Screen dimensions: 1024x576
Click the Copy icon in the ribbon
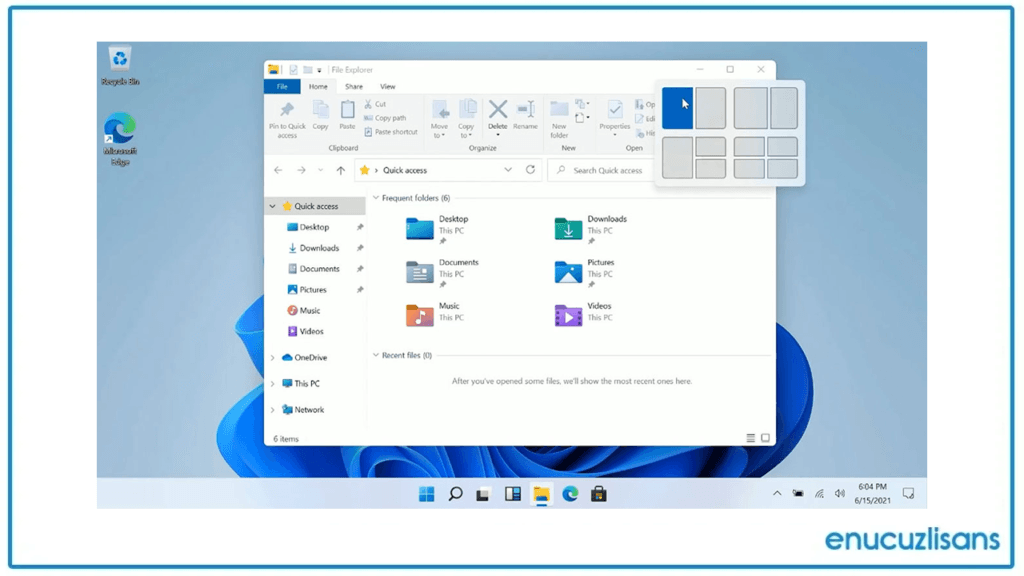pyautogui.click(x=320, y=110)
